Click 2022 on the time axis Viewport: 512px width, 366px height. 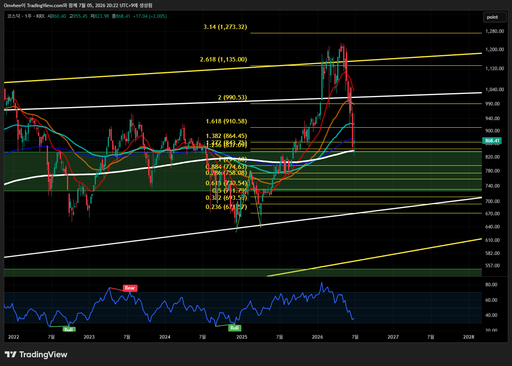[14, 337]
